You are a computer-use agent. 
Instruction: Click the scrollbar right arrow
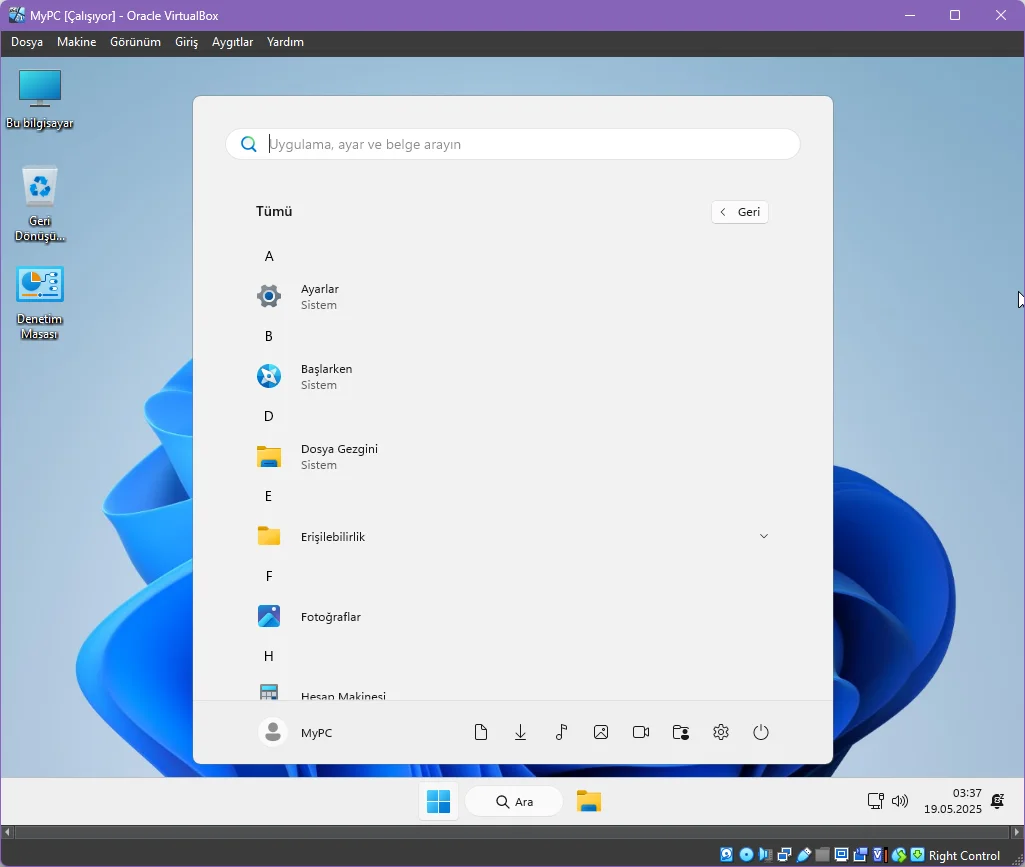click(1017, 832)
